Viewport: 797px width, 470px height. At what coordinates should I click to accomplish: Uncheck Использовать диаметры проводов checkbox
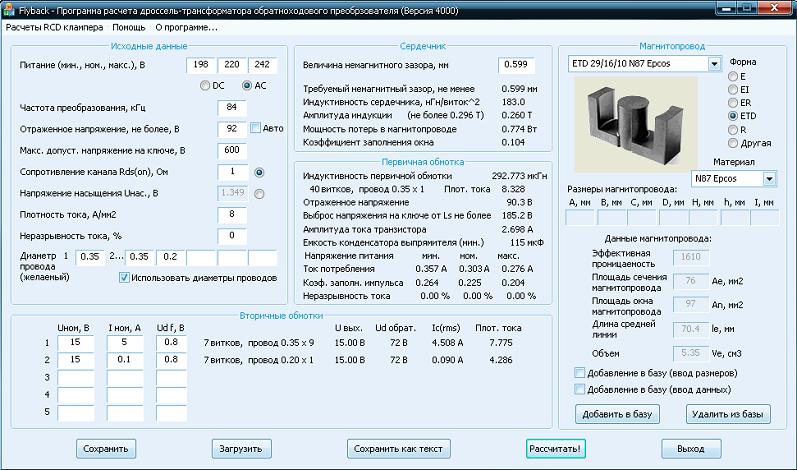(x=125, y=277)
